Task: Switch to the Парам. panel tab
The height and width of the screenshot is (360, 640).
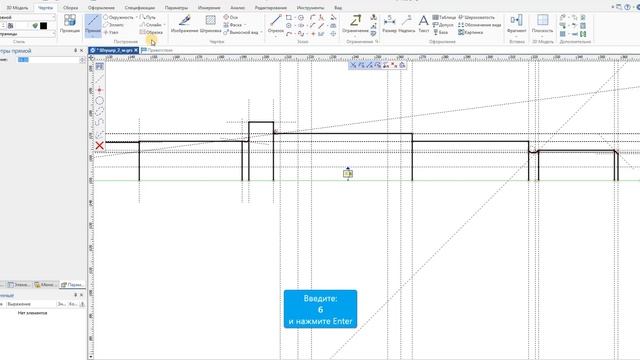Action: coord(72,284)
